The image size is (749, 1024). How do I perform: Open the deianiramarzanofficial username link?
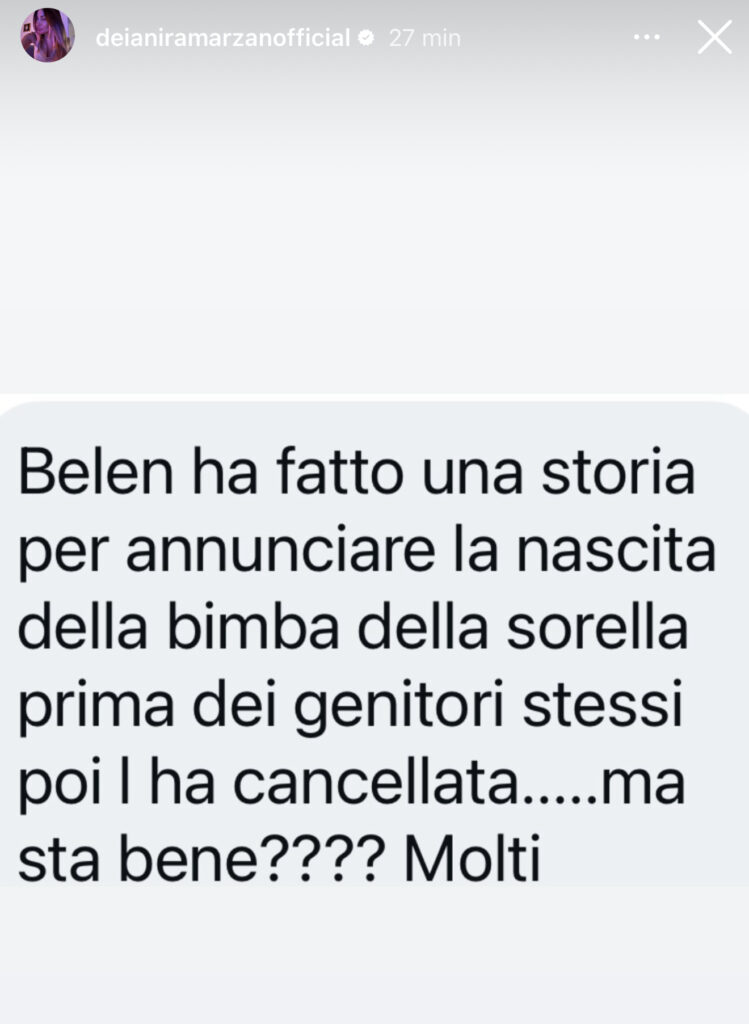[x=223, y=38]
